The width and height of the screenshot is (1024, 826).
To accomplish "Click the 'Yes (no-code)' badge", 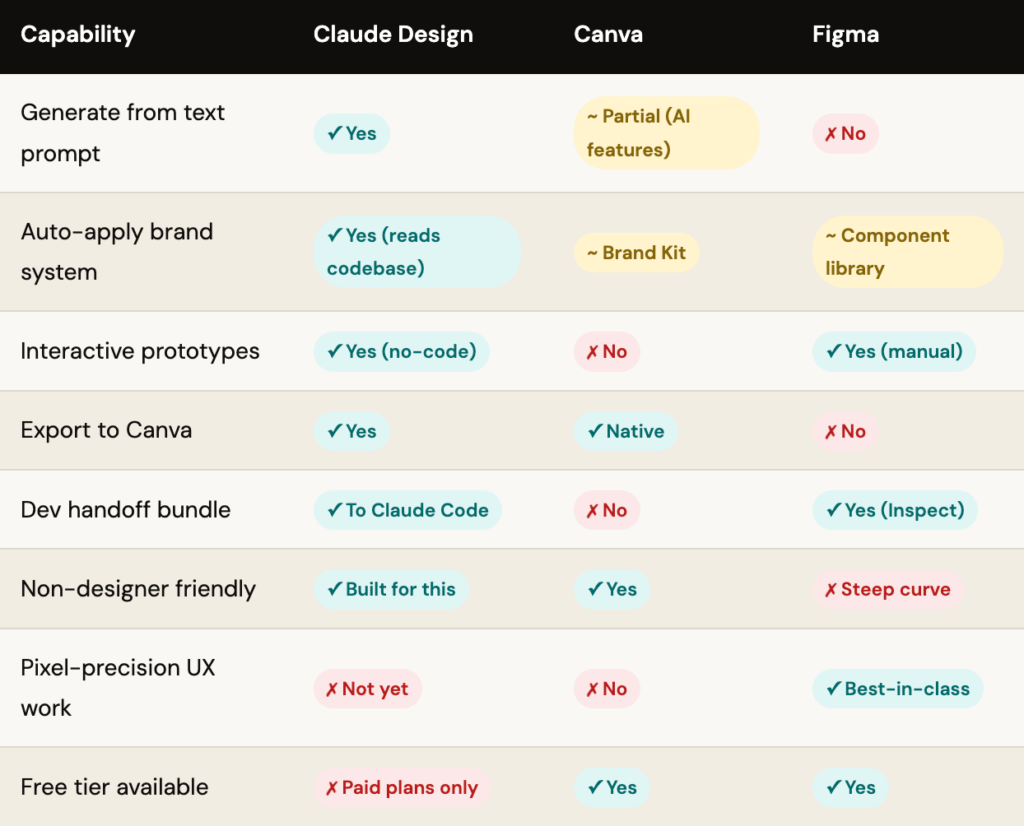I will point(401,351).
